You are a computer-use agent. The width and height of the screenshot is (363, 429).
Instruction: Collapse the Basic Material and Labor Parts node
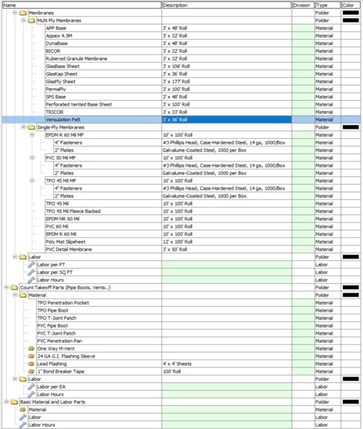(6, 402)
